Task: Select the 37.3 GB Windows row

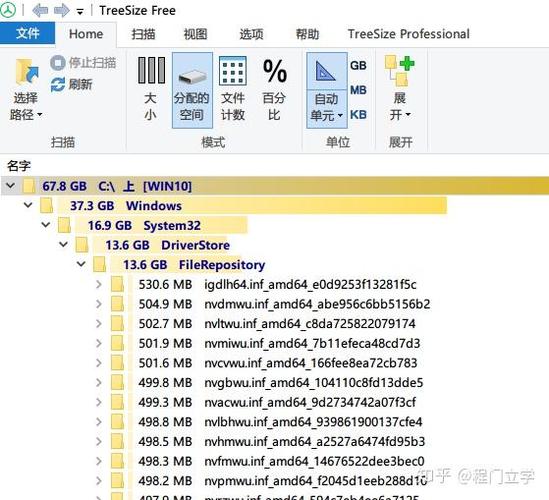Action: [x=252, y=206]
